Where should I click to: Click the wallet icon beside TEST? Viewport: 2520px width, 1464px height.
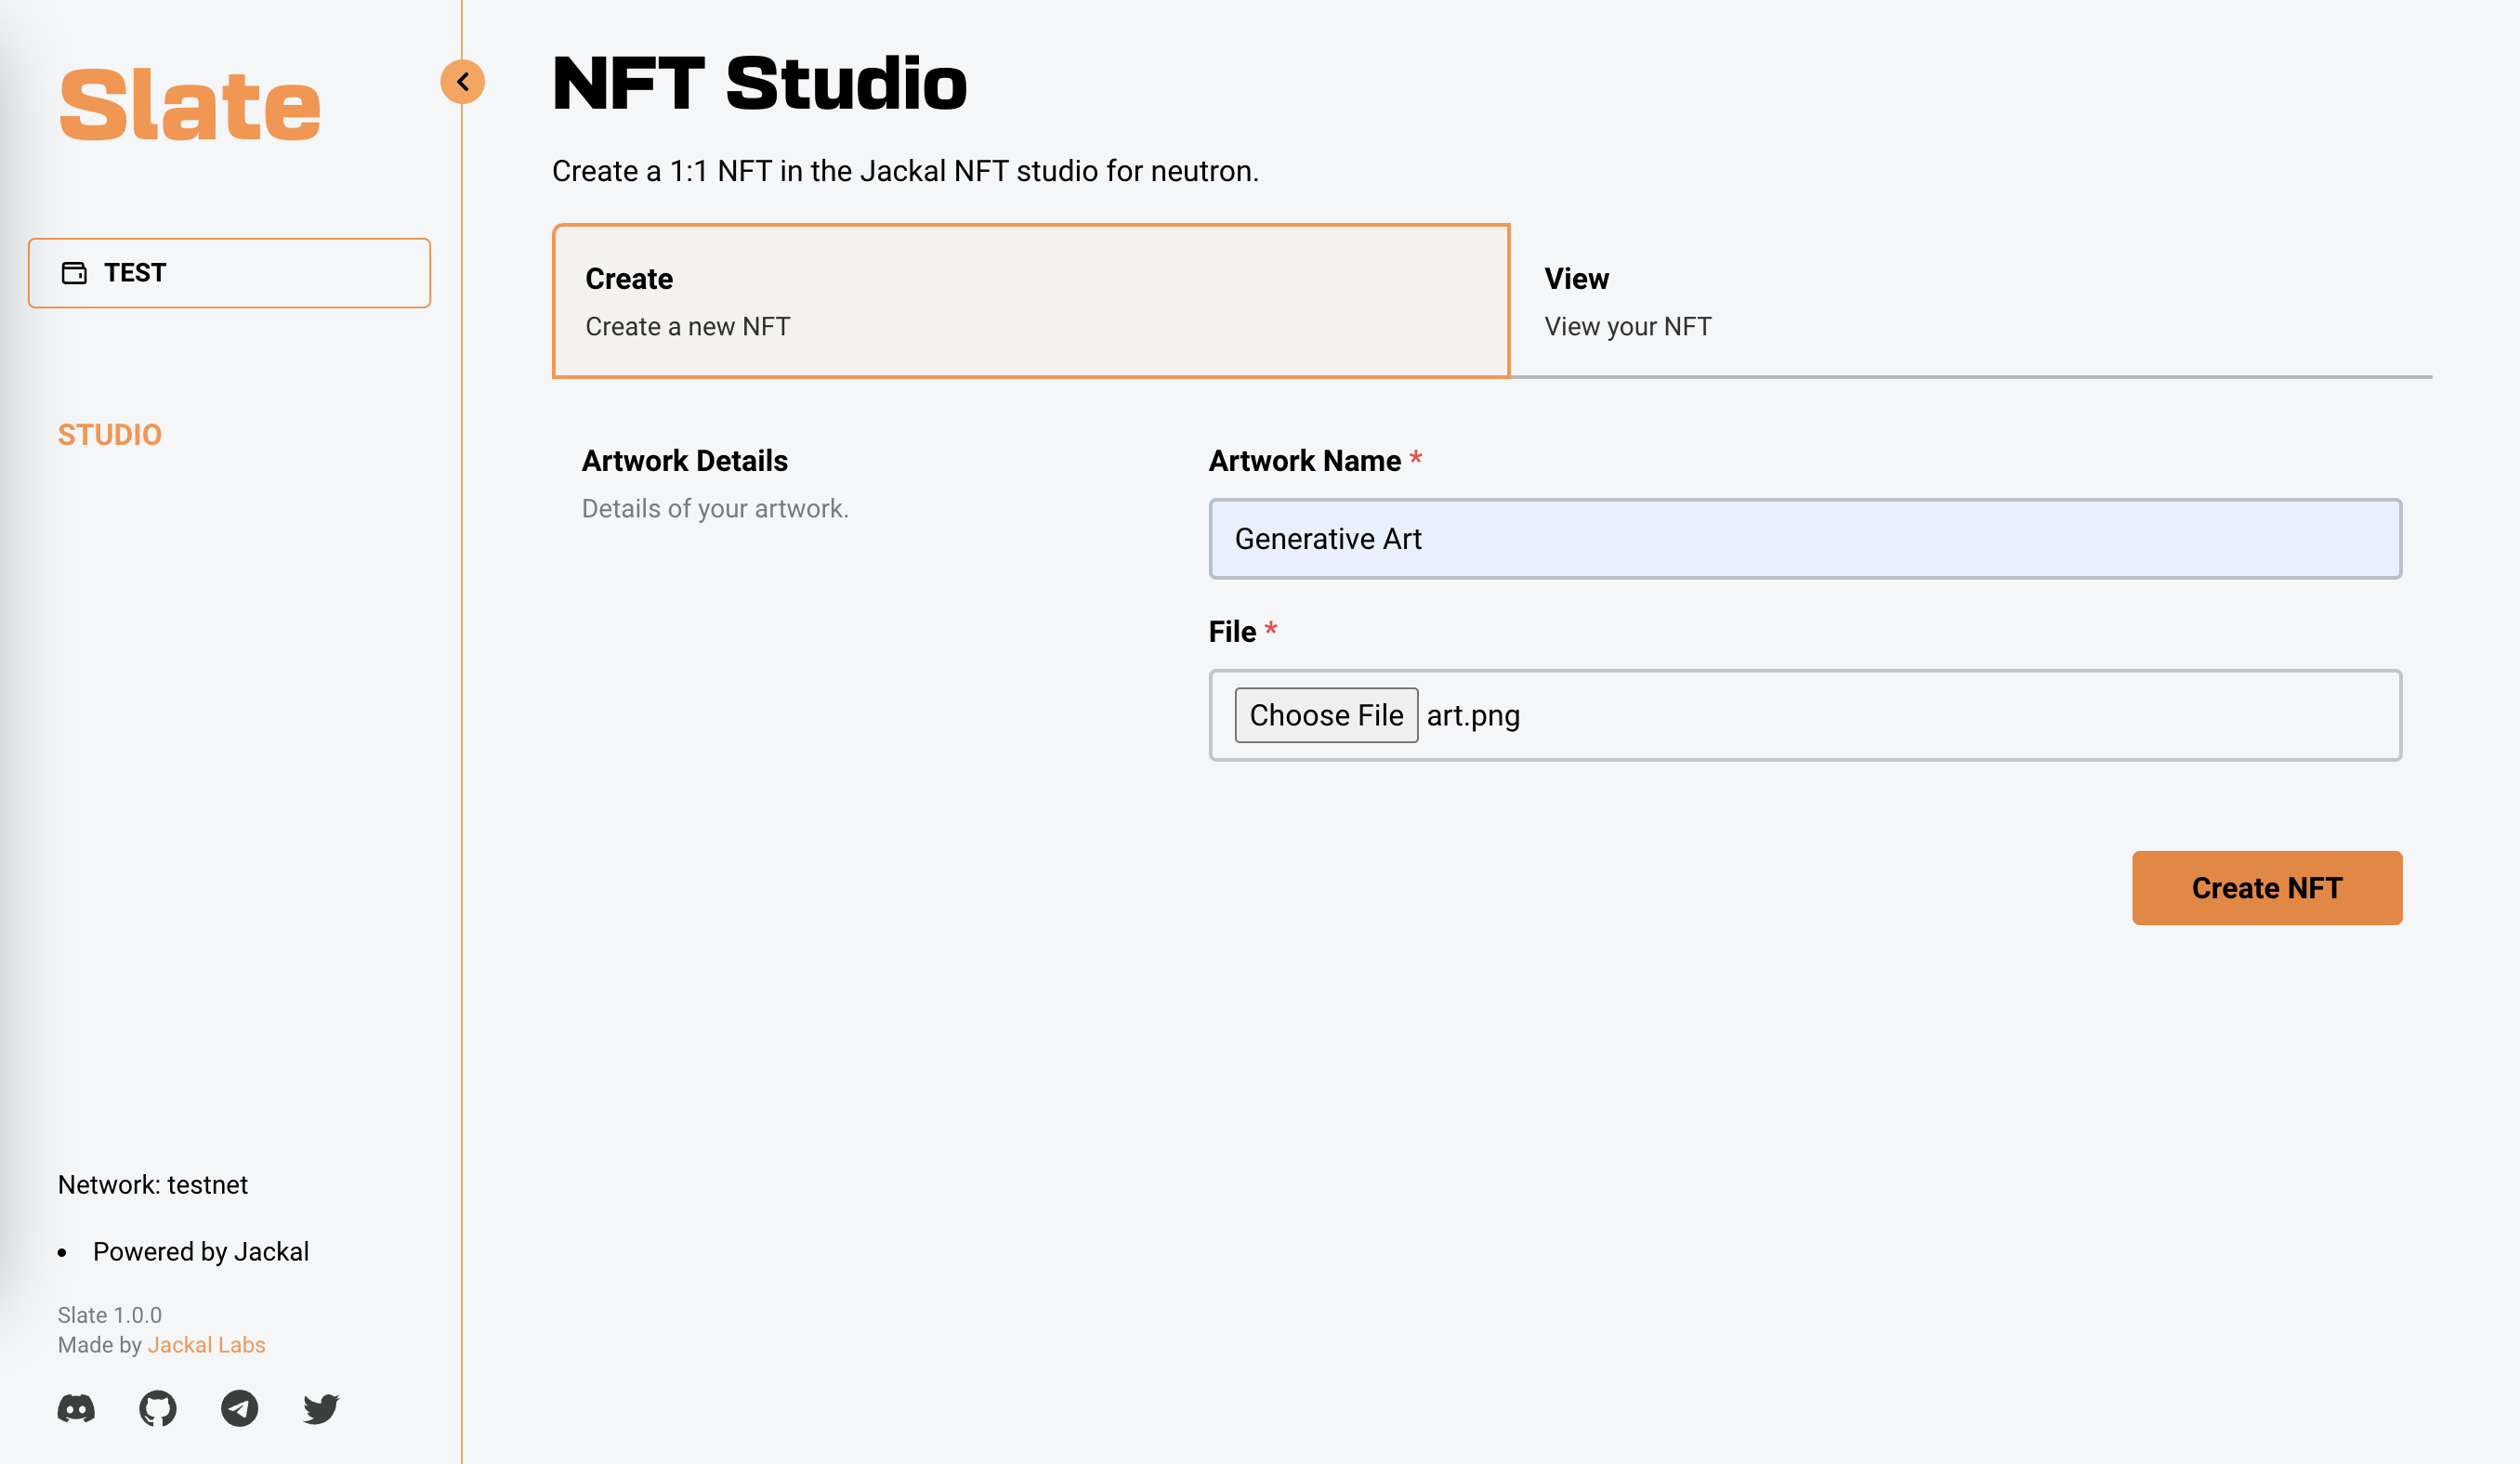(x=74, y=273)
